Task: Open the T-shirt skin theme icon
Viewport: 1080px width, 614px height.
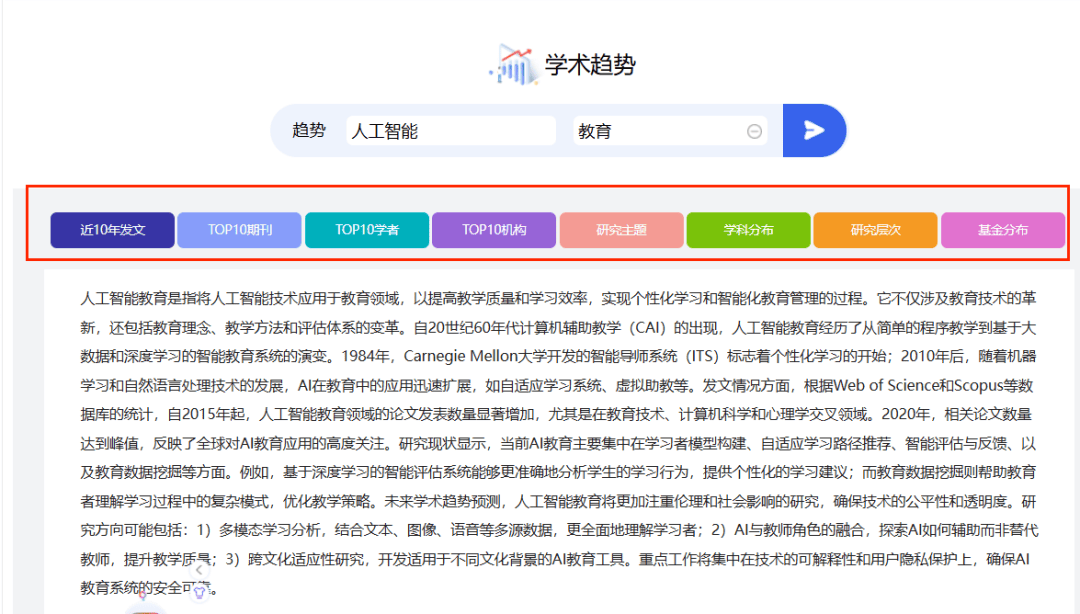Action: (x=199, y=592)
